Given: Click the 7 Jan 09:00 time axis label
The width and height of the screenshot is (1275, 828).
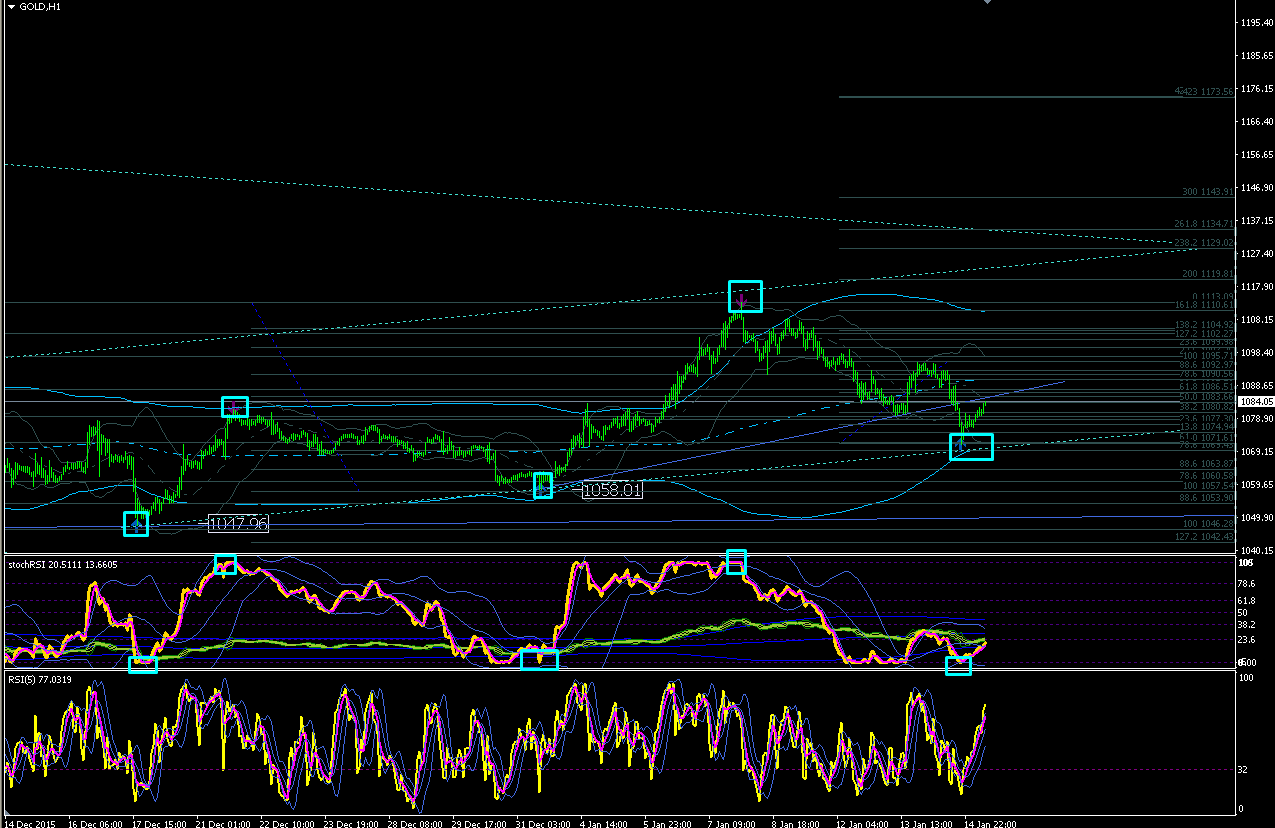Looking at the screenshot, I should (x=732, y=823).
